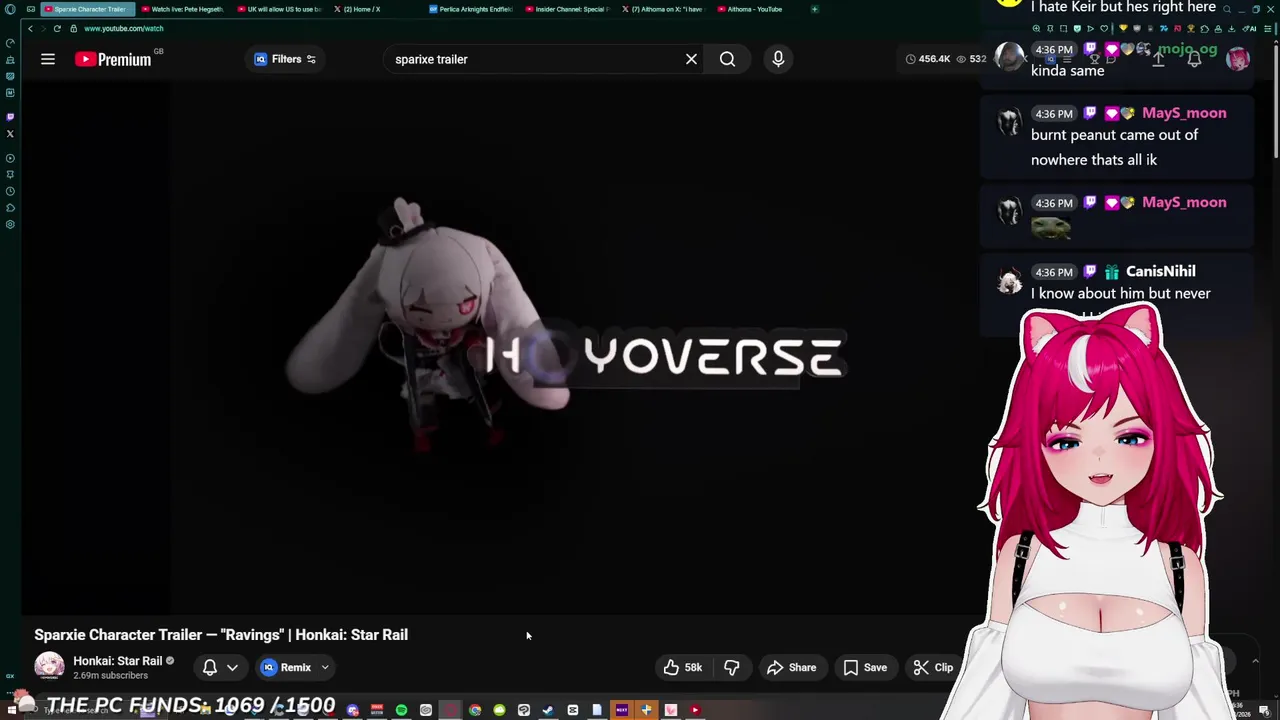Create a Clip of this video
This screenshot has height=720, width=1280.
tap(933, 667)
